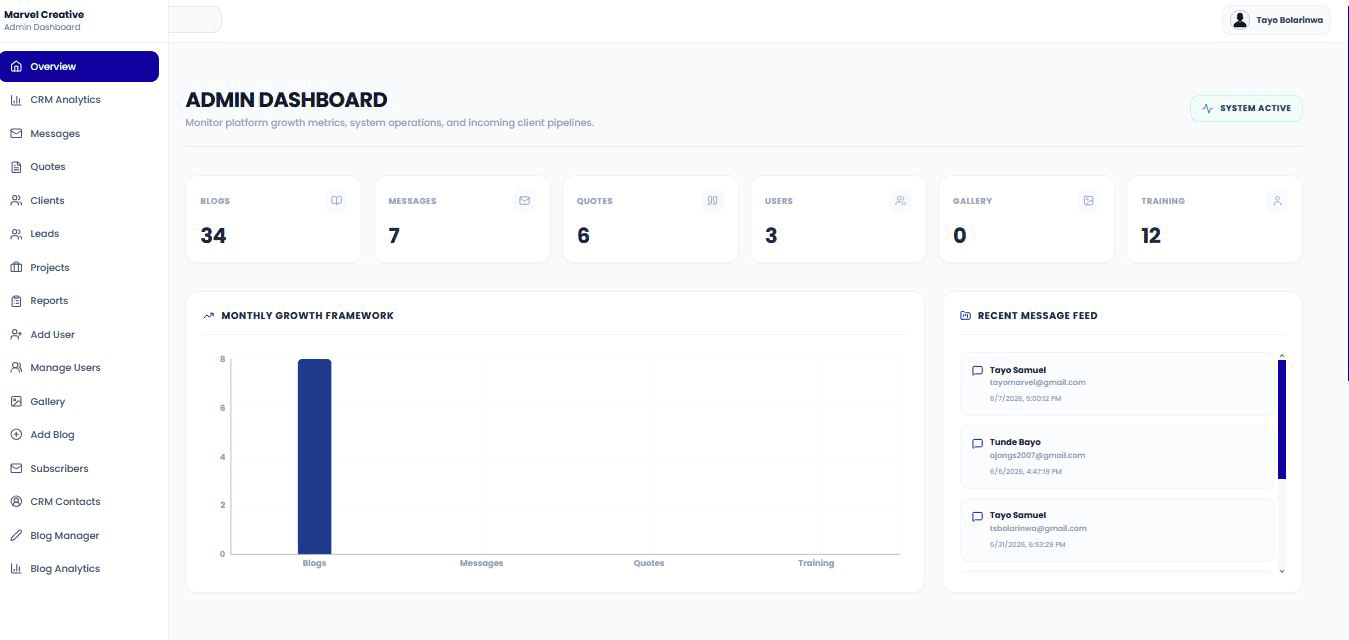Image resolution: width=1349 pixels, height=640 pixels.
Task: Click the Reports clipboard icon
Action: click(16, 301)
